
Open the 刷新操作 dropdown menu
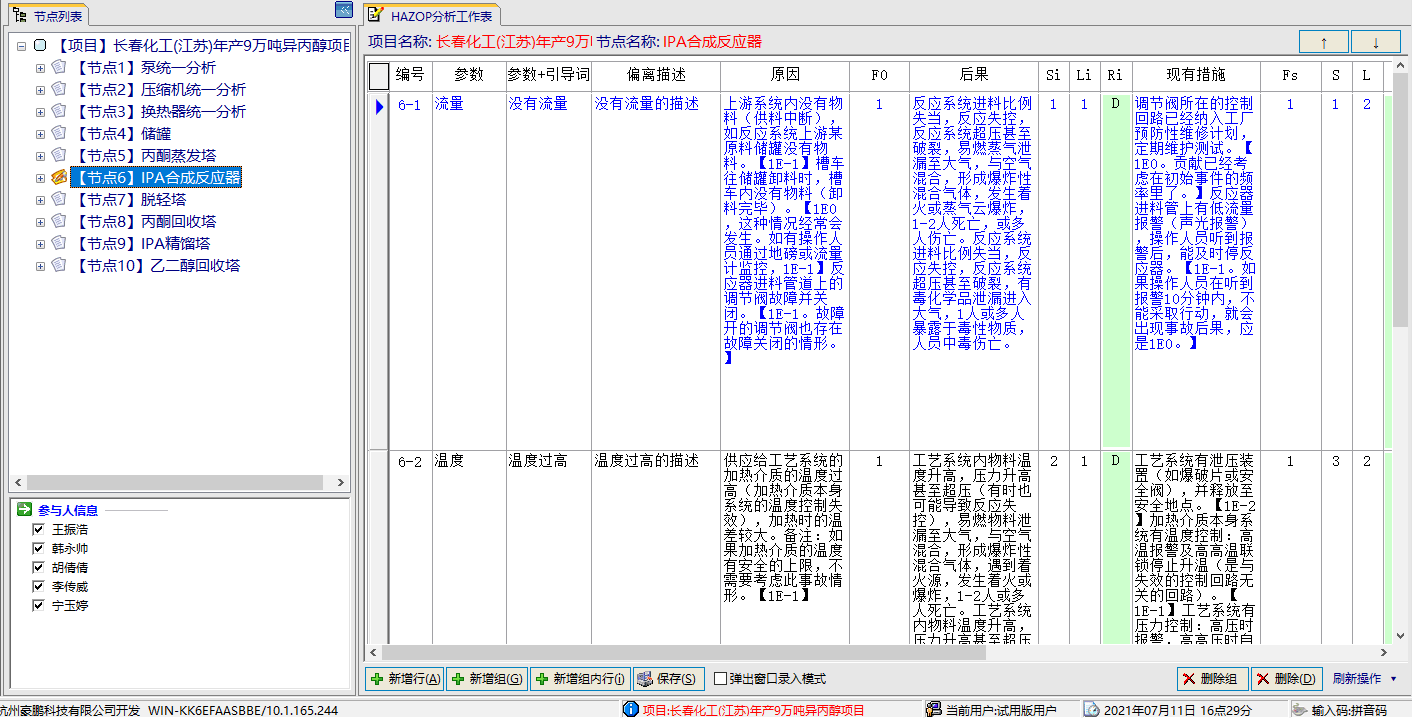1365,679
